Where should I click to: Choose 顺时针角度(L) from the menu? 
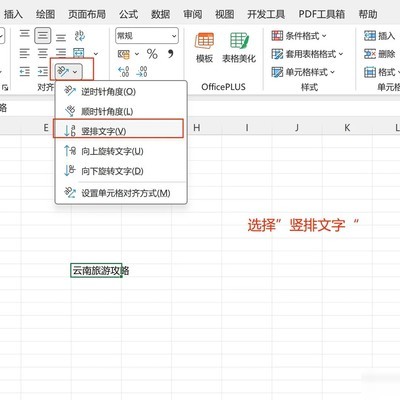click(x=121, y=111)
